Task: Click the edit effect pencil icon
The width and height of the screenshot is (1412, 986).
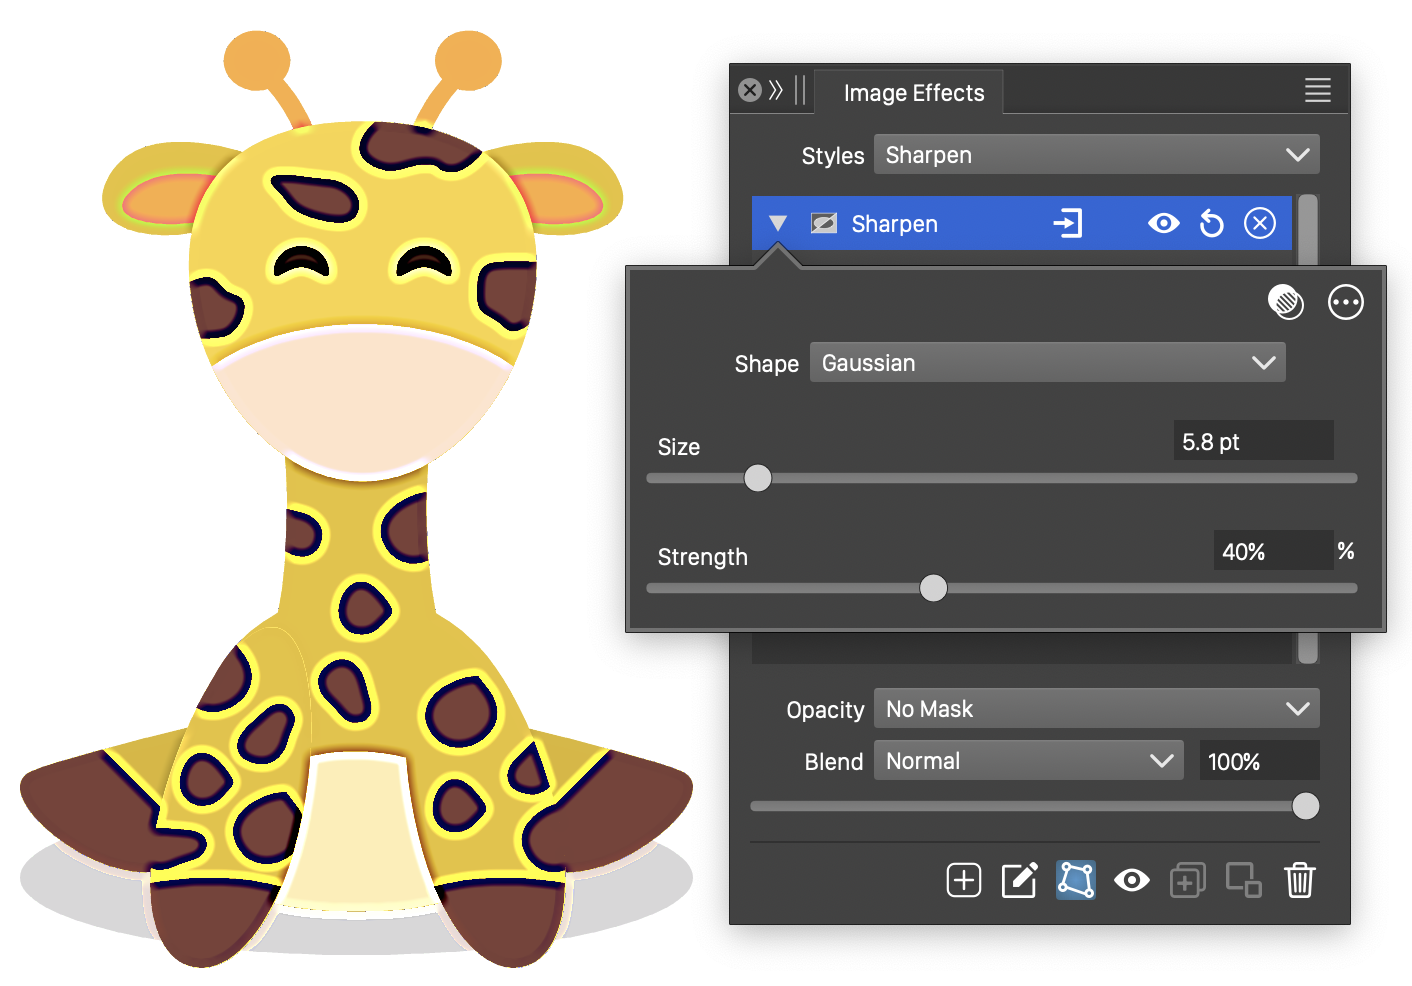Action: (x=1019, y=880)
